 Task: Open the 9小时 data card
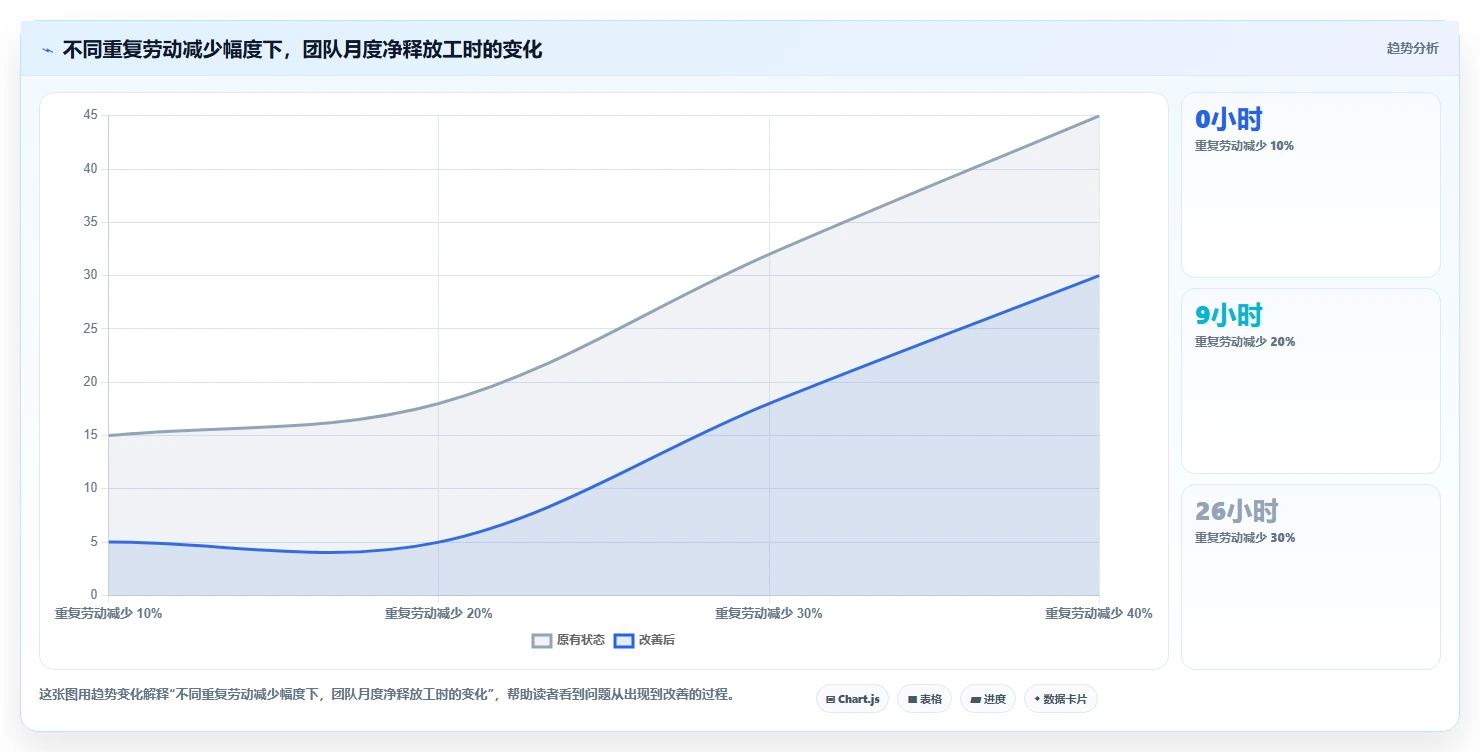click(x=1310, y=381)
